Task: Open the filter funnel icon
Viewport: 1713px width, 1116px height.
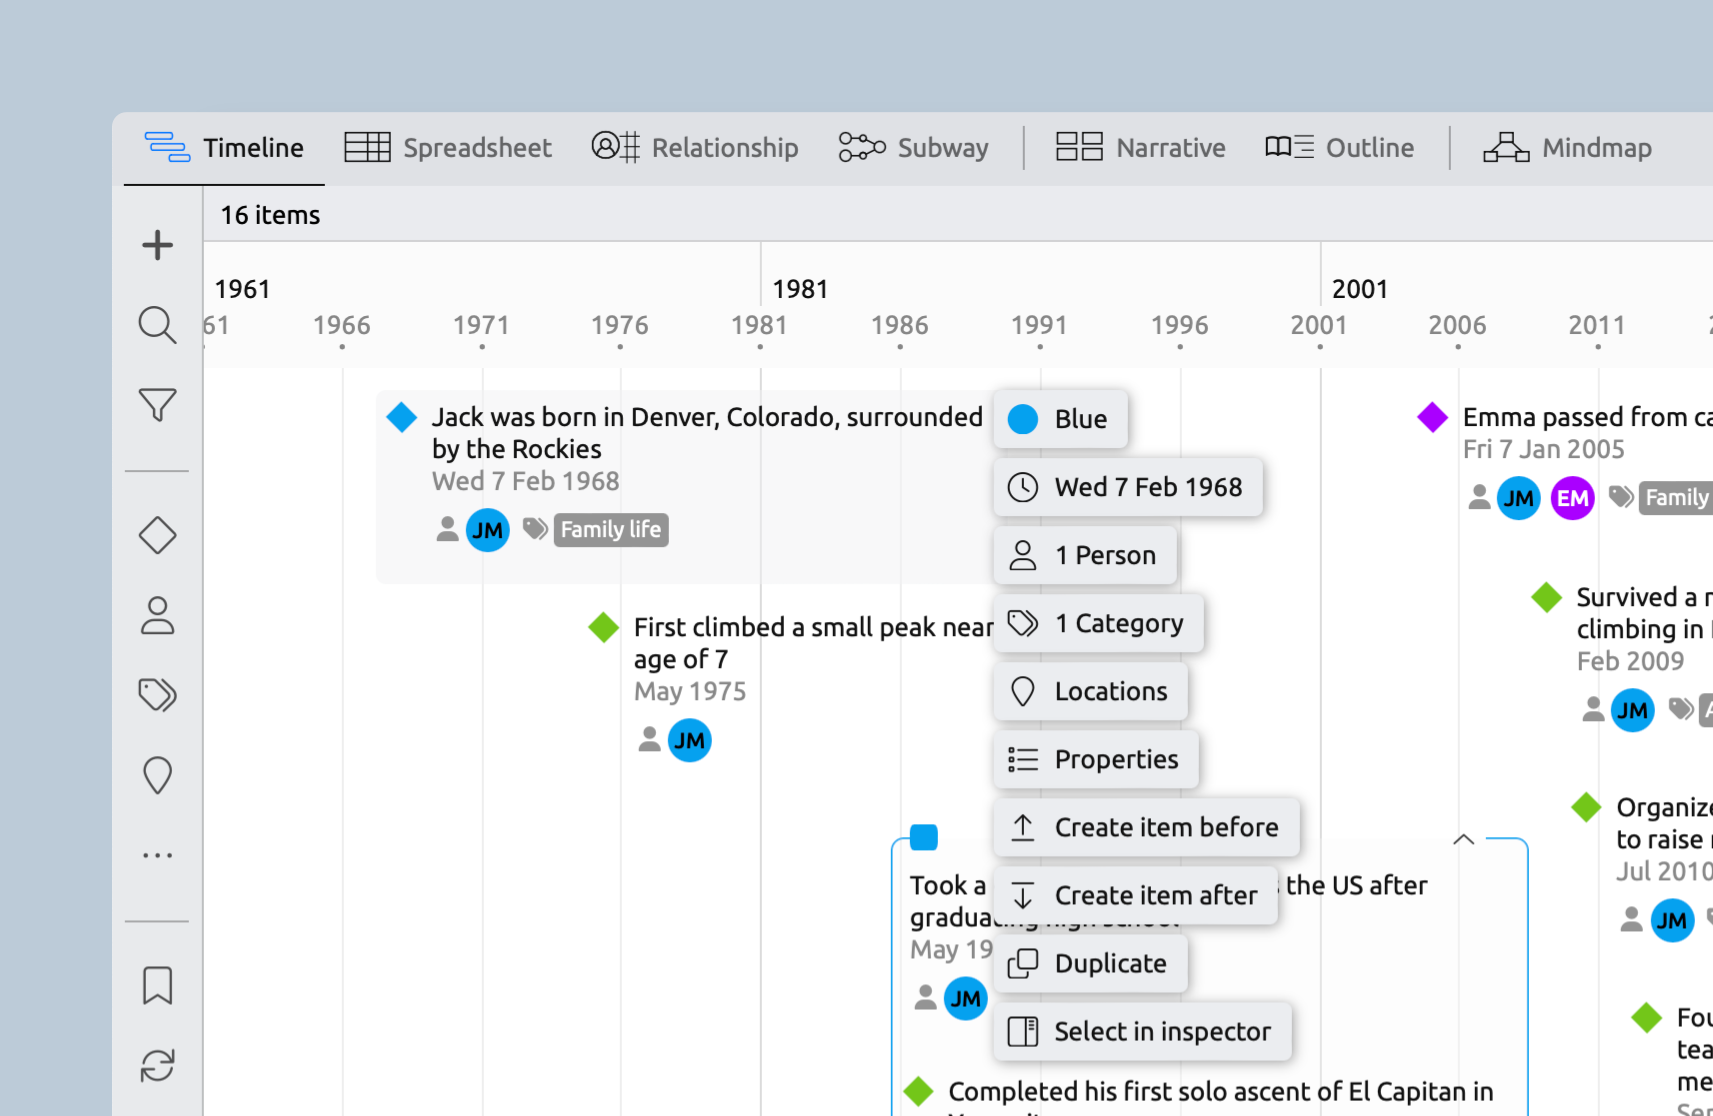Action: (x=157, y=405)
